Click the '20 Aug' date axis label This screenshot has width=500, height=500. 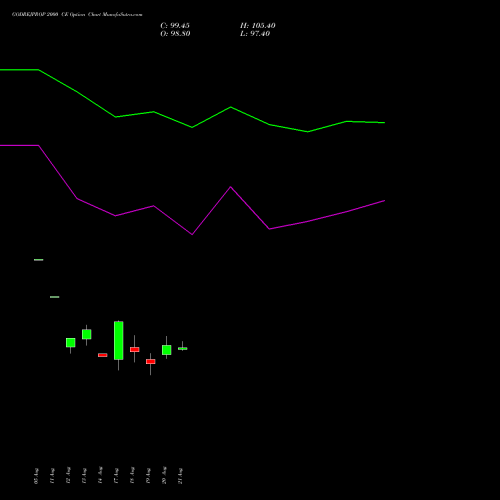point(164,476)
